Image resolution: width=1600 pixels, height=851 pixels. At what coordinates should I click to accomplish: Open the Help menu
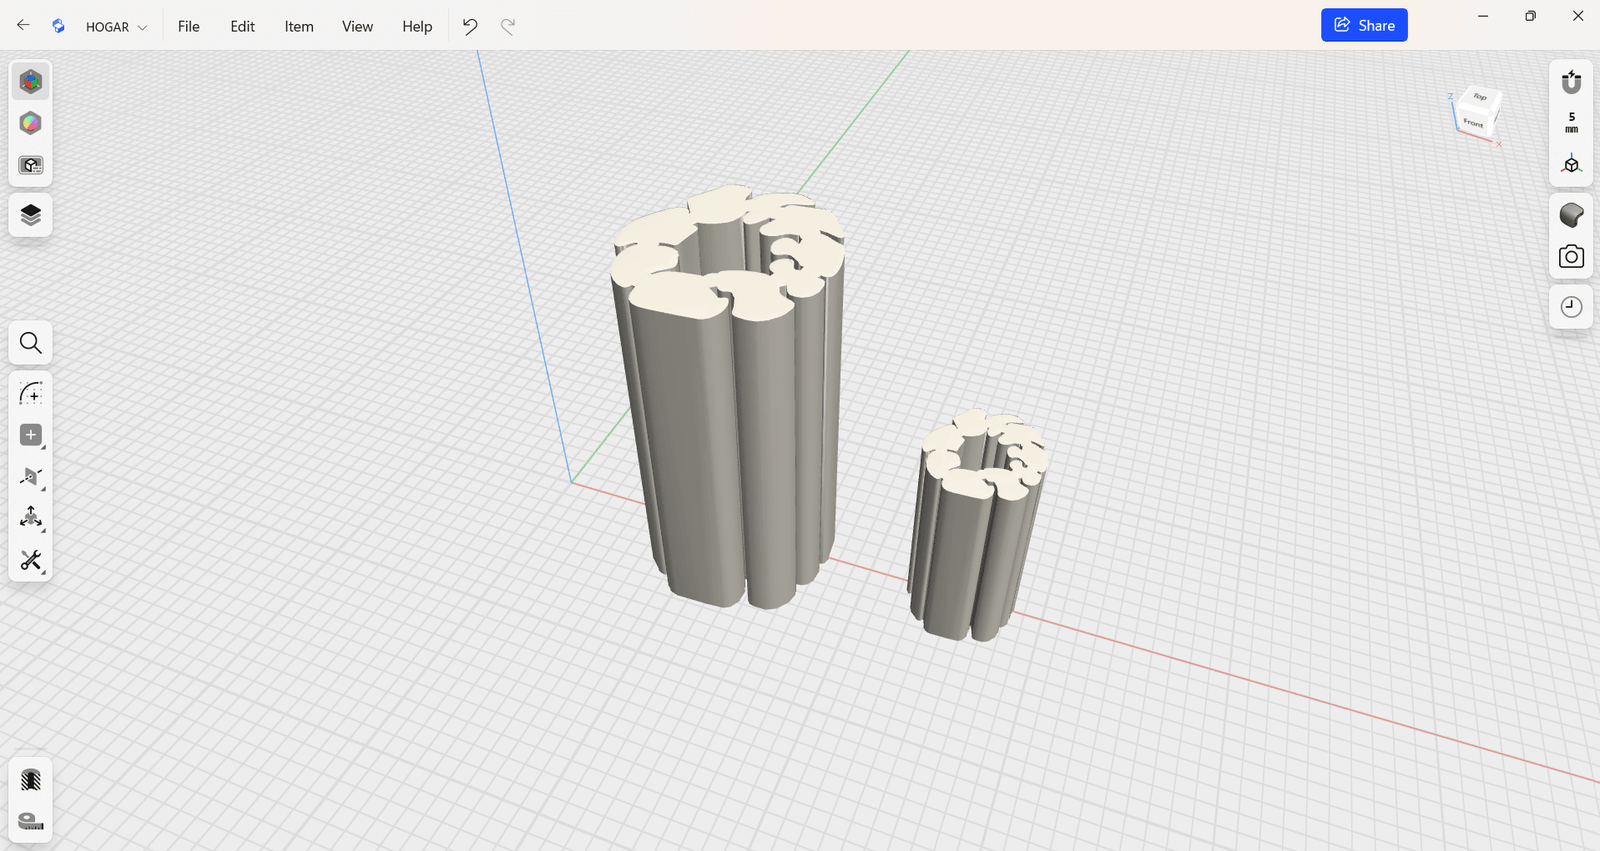pos(417,26)
